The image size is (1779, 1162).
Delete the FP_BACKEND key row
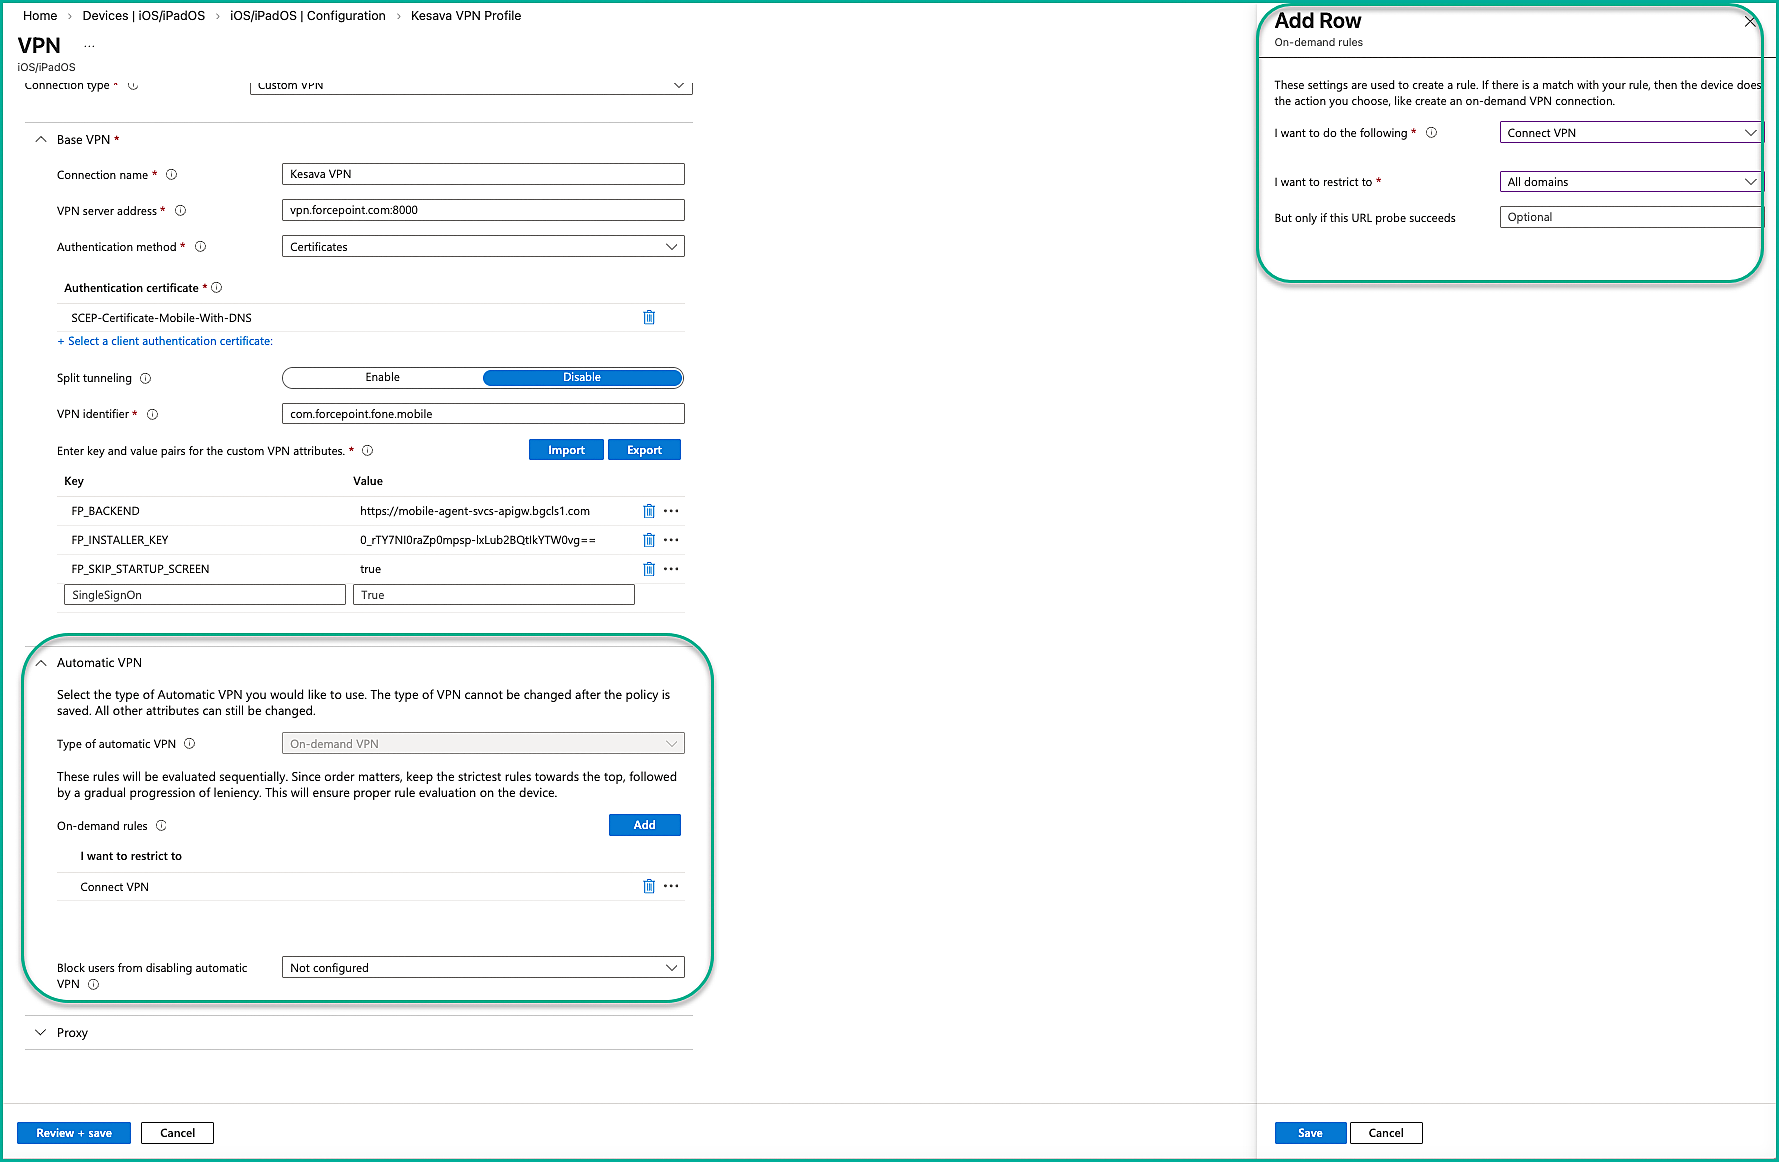649,511
